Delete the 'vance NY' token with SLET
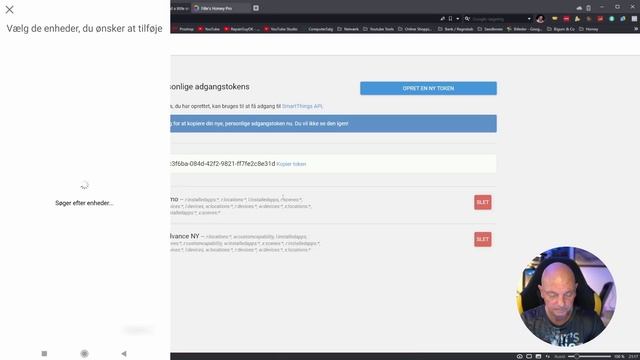 (x=482, y=239)
